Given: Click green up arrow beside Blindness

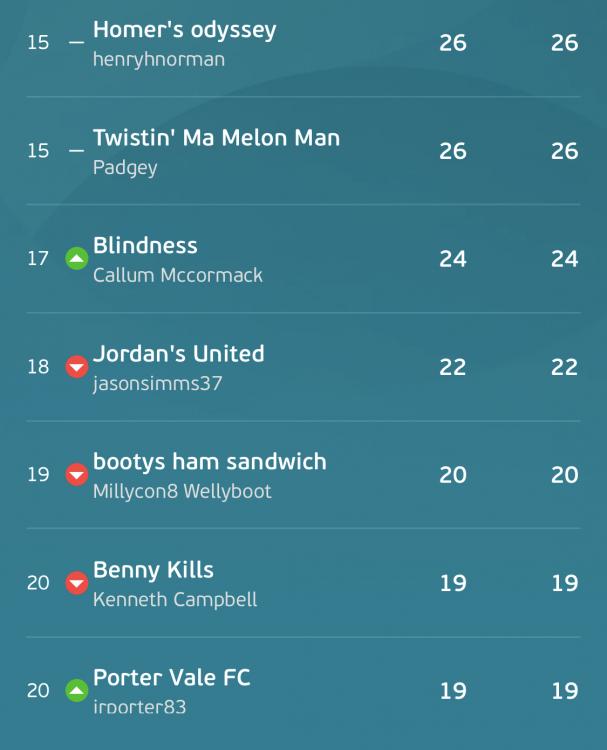Looking at the screenshot, I should click(77, 258).
